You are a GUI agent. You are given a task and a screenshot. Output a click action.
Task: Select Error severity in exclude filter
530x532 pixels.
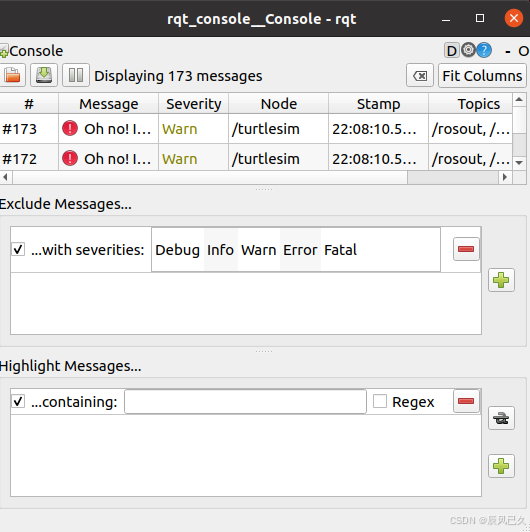tap(300, 250)
